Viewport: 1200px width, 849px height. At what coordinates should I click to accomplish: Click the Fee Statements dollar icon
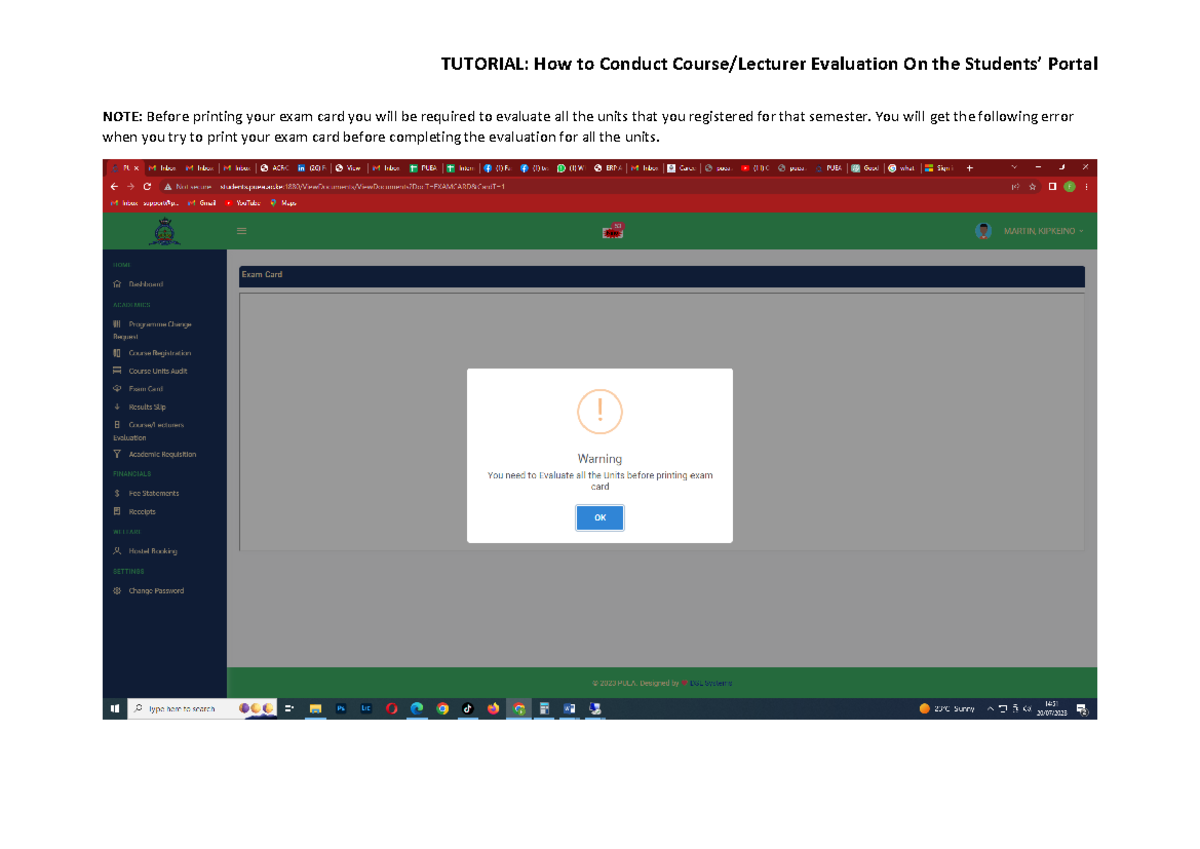117,493
